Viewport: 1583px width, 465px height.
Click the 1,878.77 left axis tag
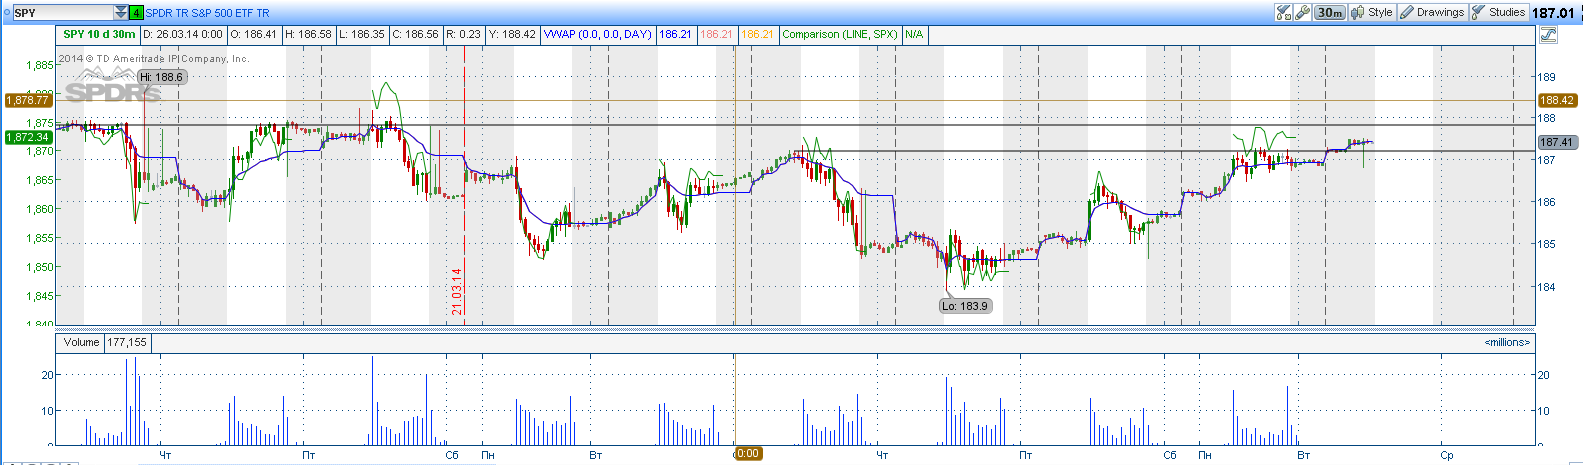click(x=27, y=100)
